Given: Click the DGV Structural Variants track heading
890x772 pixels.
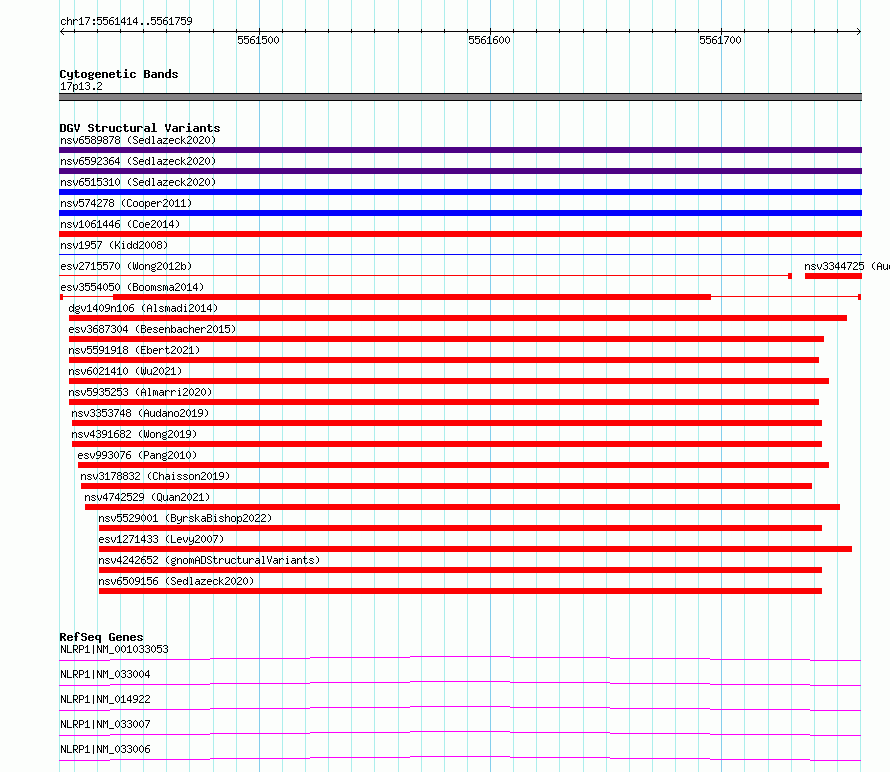Looking at the screenshot, I should pyautogui.click(x=140, y=128).
